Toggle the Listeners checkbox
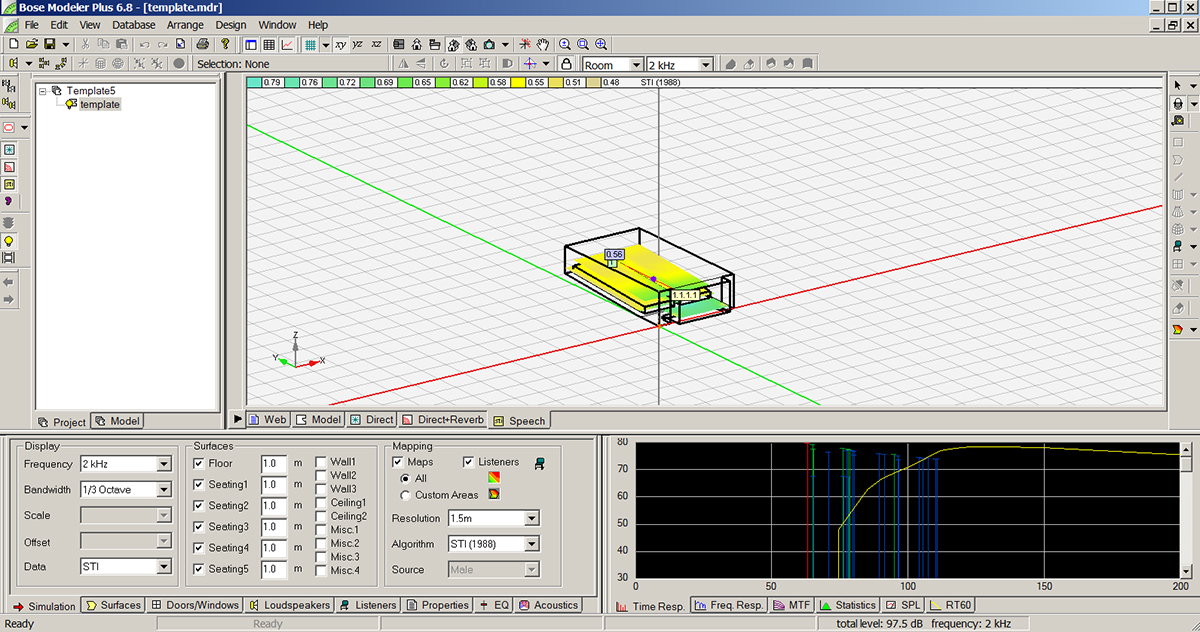This screenshot has height=632, width=1200. coord(468,462)
